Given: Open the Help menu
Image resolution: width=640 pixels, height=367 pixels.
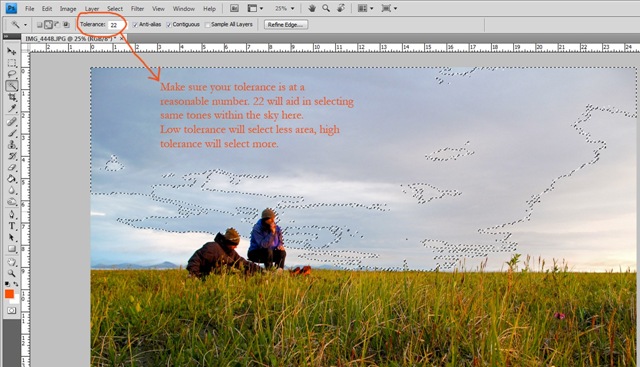Looking at the screenshot, I should 209,9.
